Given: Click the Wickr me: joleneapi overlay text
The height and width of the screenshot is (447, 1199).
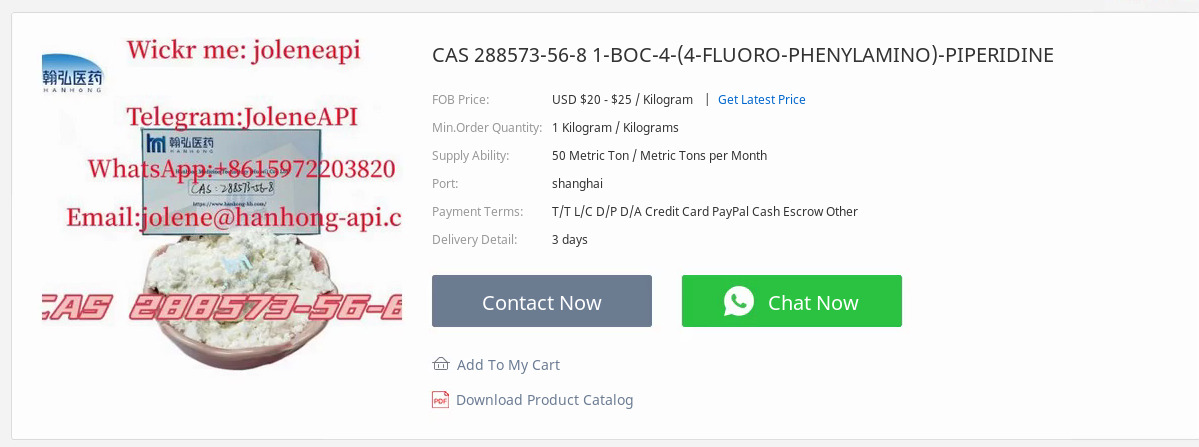Looking at the screenshot, I should [243, 50].
